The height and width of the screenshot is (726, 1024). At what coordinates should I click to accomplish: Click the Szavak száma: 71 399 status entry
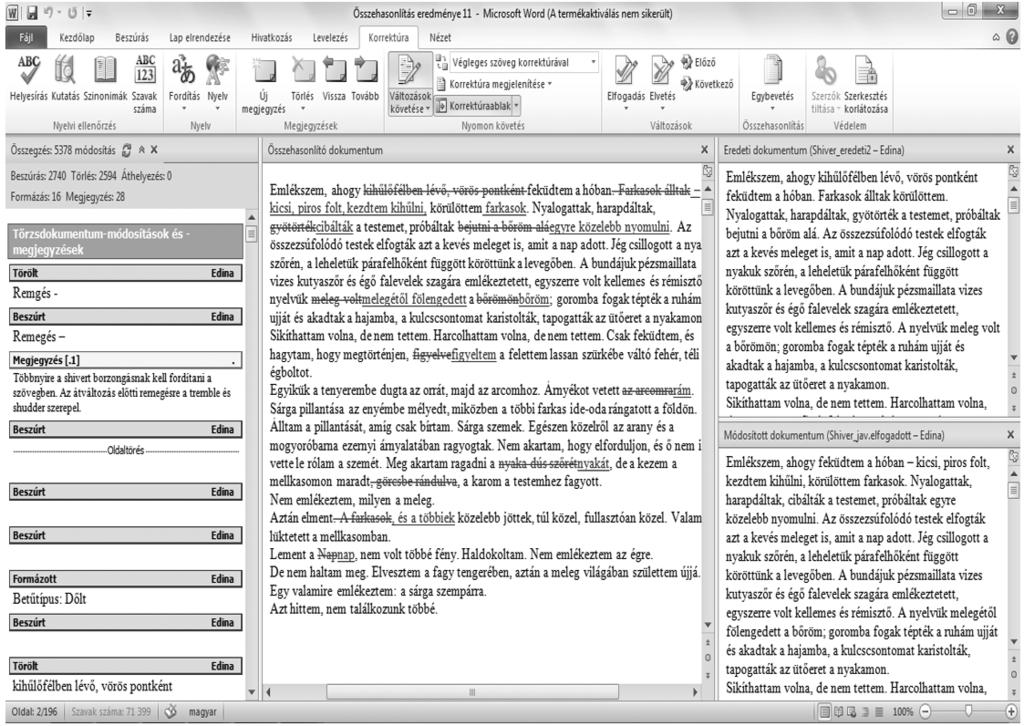pyautogui.click(x=111, y=712)
